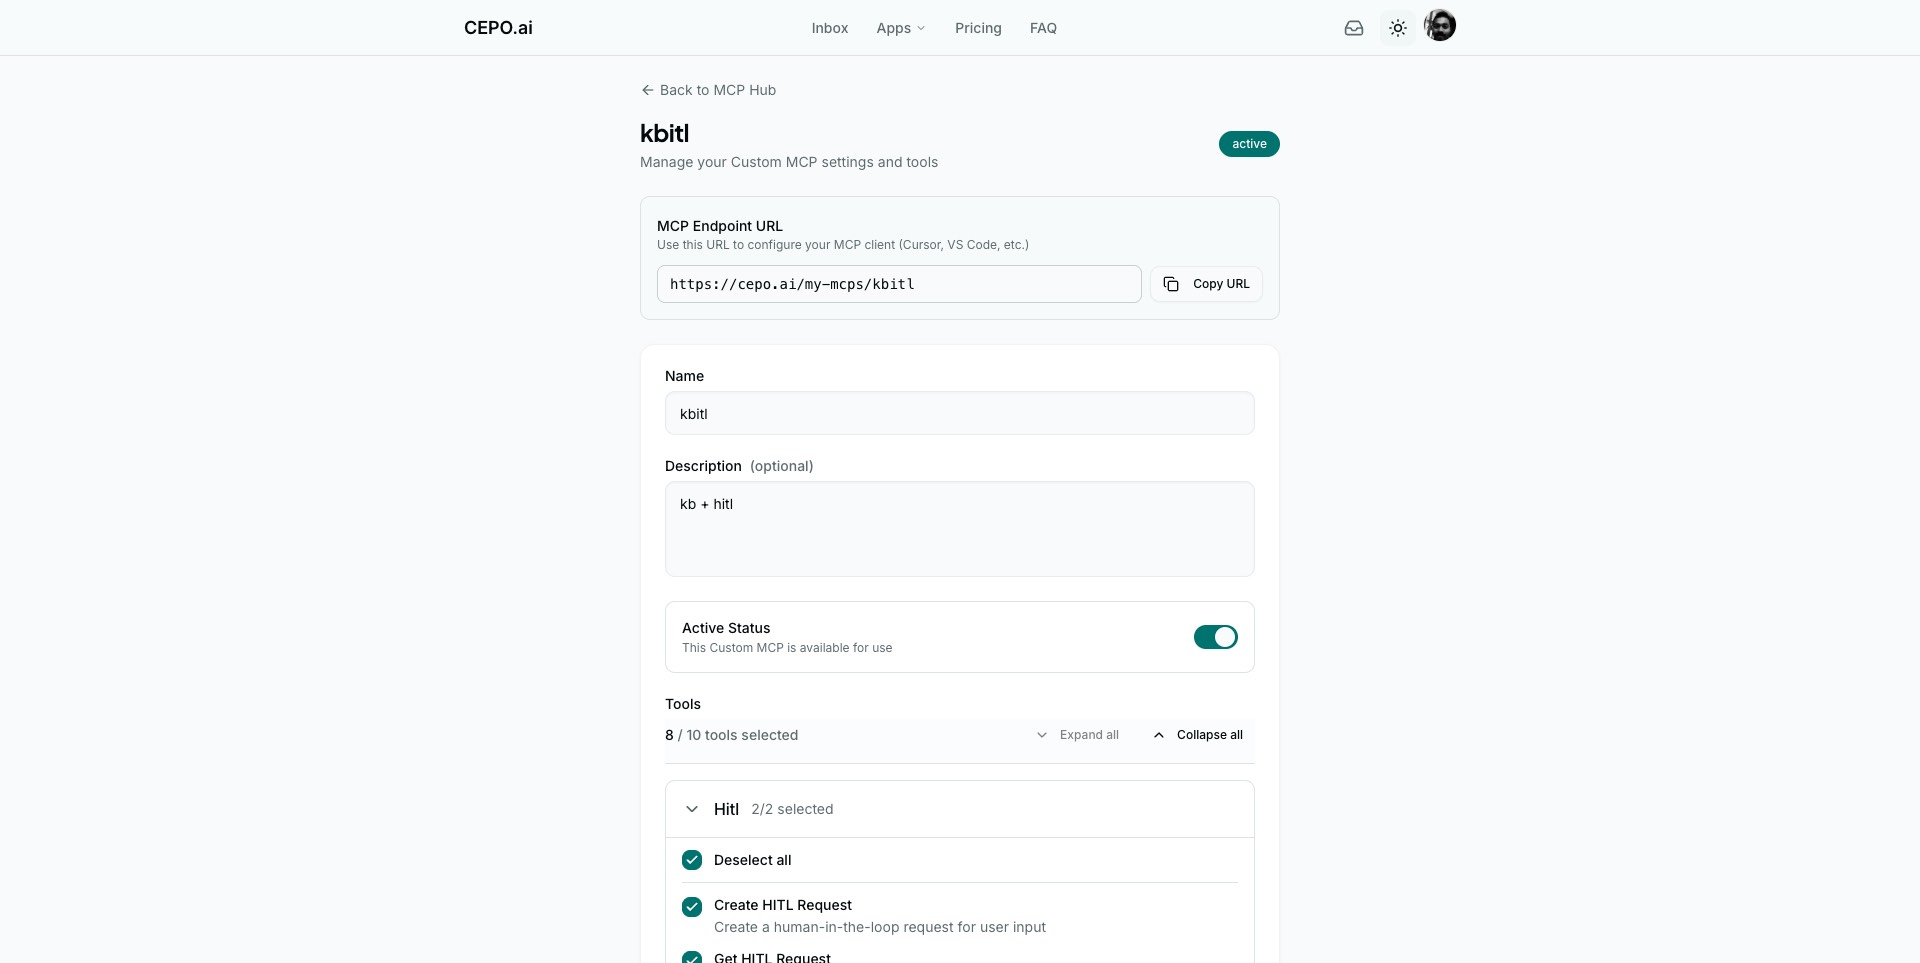The width and height of the screenshot is (1920, 963).
Task: Disable the Active Status switch
Action: (1215, 637)
